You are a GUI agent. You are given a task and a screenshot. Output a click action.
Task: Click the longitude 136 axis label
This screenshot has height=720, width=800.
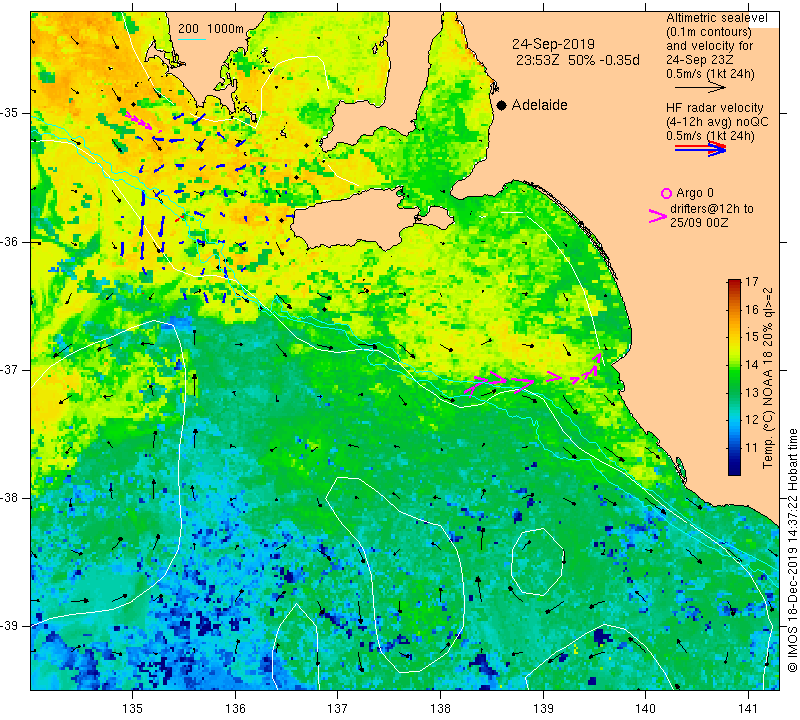235,708
